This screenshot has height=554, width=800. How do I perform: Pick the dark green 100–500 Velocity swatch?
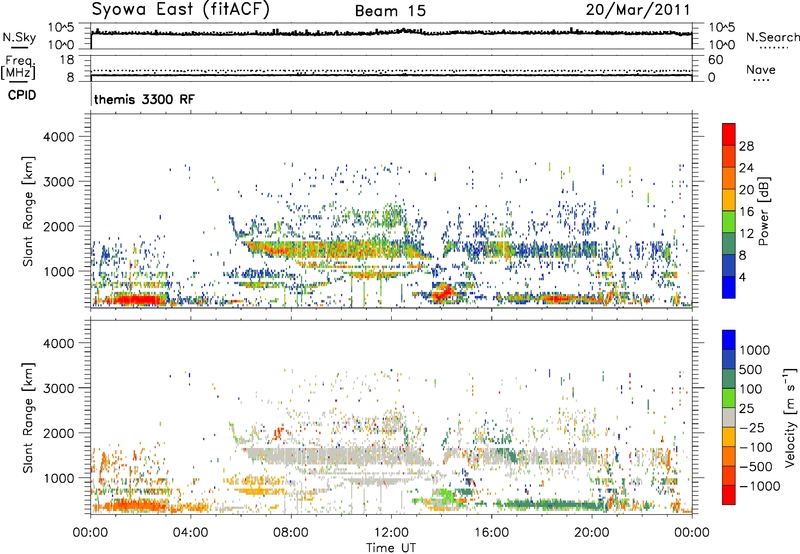click(x=729, y=379)
